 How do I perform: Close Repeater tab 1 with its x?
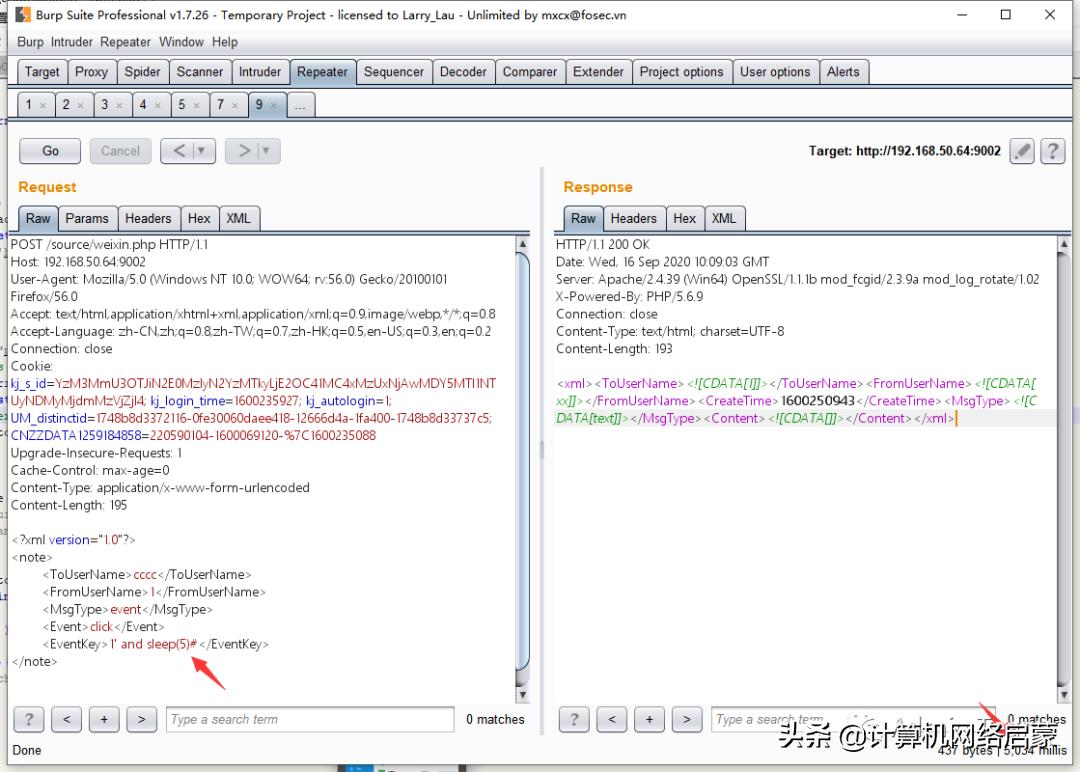click(x=43, y=105)
